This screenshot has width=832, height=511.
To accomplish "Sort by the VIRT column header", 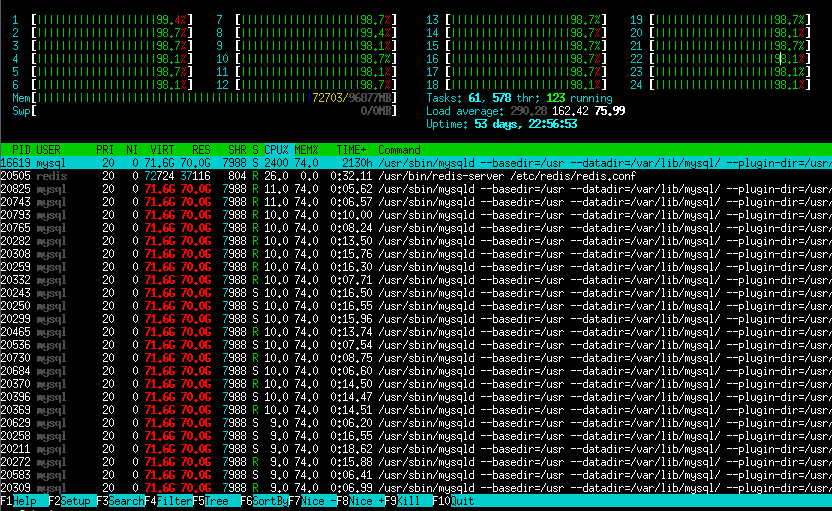I will click(162, 150).
